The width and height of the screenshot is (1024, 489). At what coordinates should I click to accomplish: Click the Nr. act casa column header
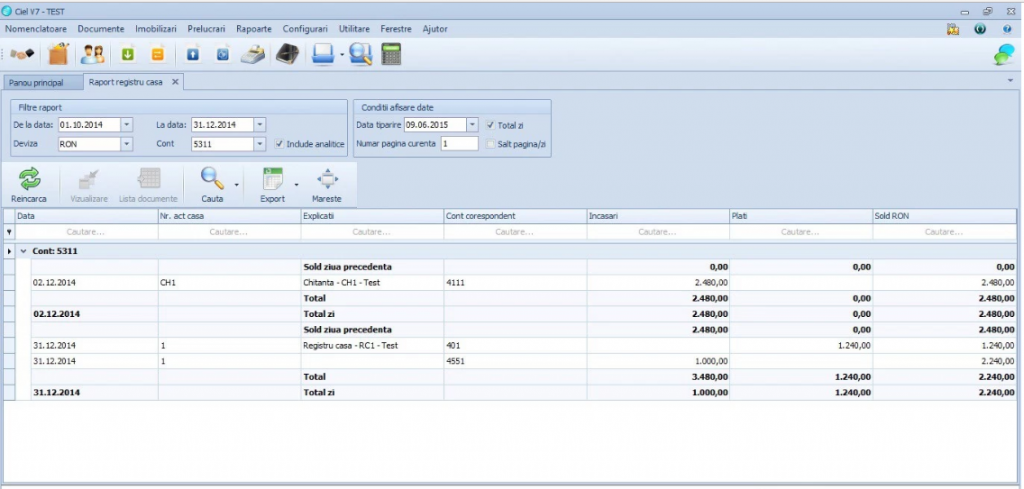[229, 215]
